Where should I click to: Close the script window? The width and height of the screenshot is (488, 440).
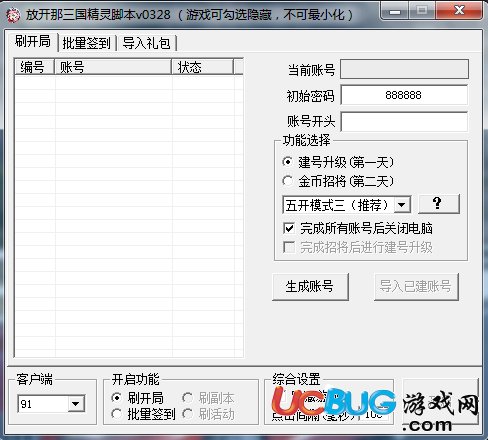pos(459,11)
